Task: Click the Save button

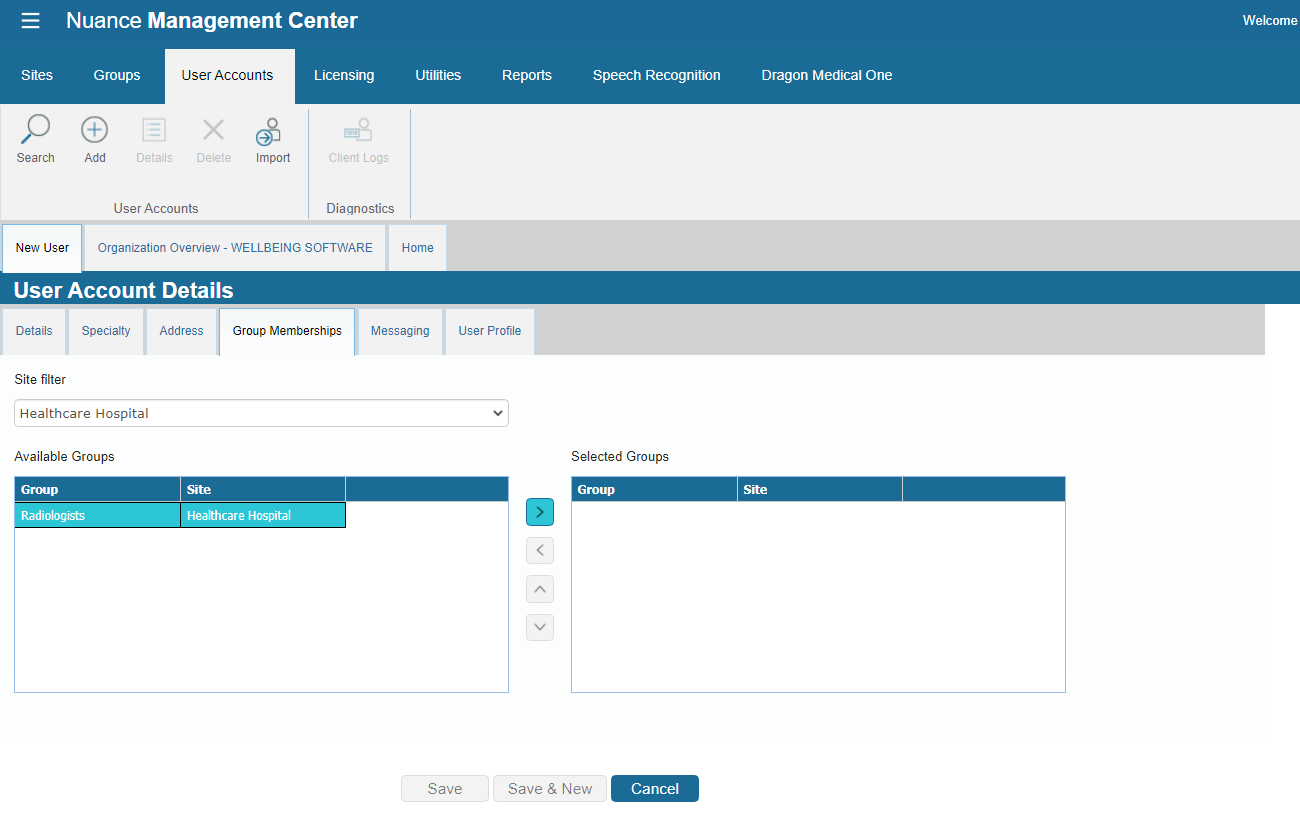Action: (x=445, y=789)
